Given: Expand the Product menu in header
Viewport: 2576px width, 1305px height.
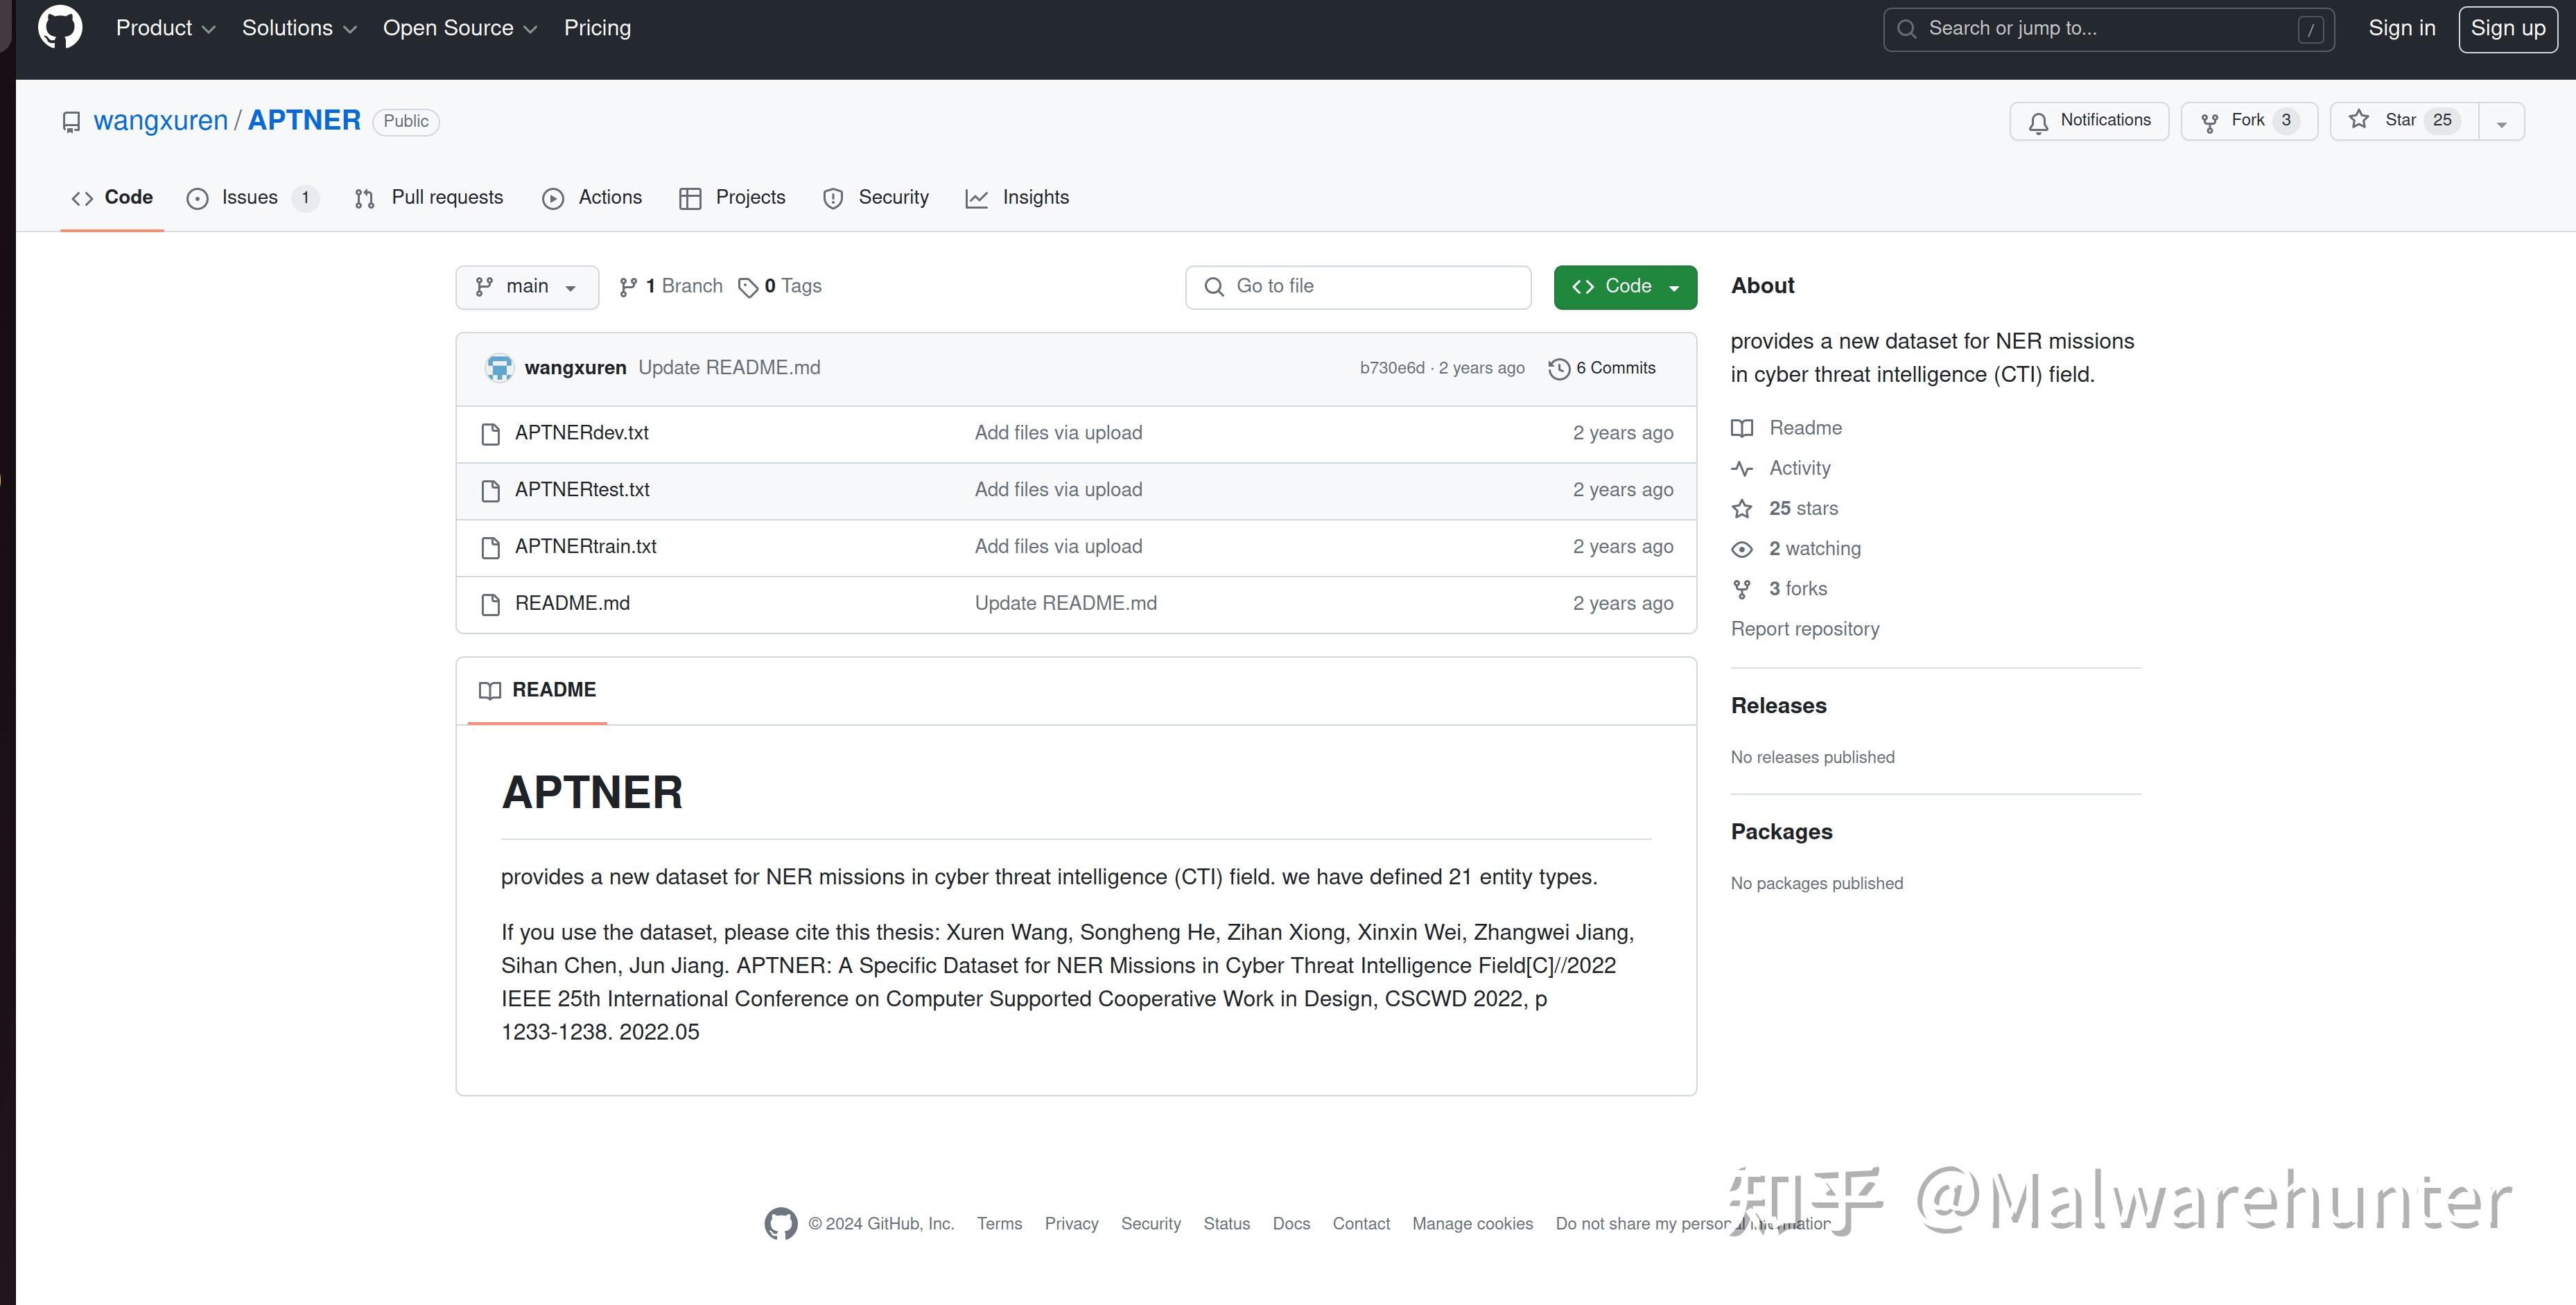Looking at the screenshot, I should click(165, 28).
